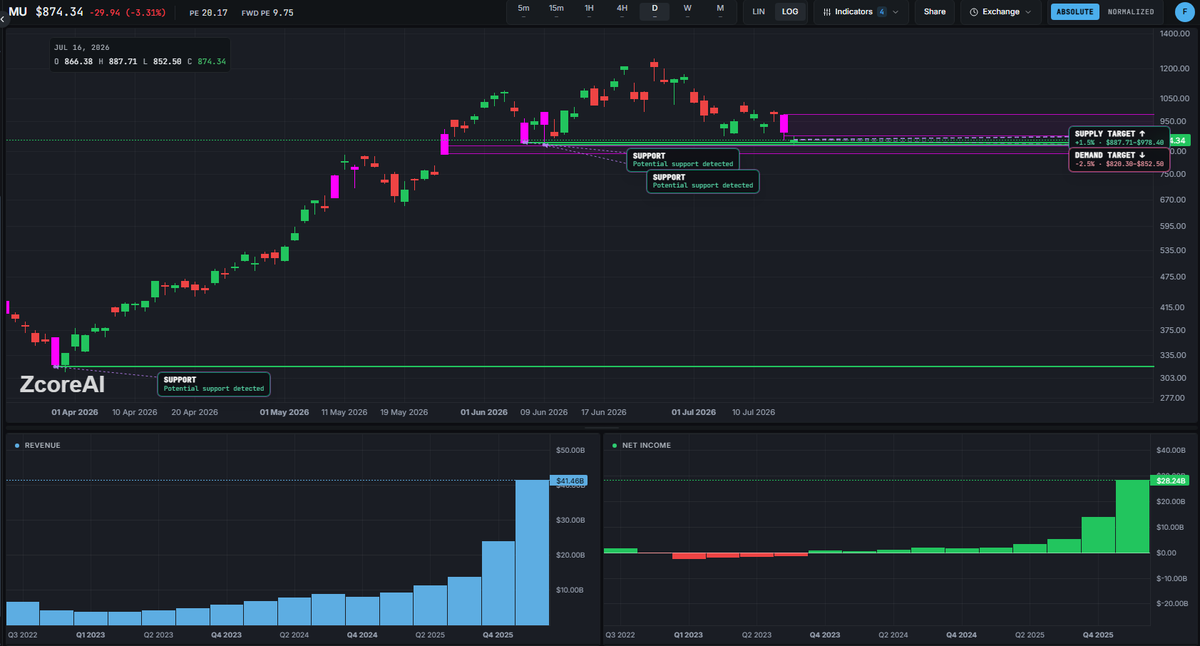The height and width of the screenshot is (646, 1200).
Task: Click the SUPPORT label near April lows
Action: point(214,384)
